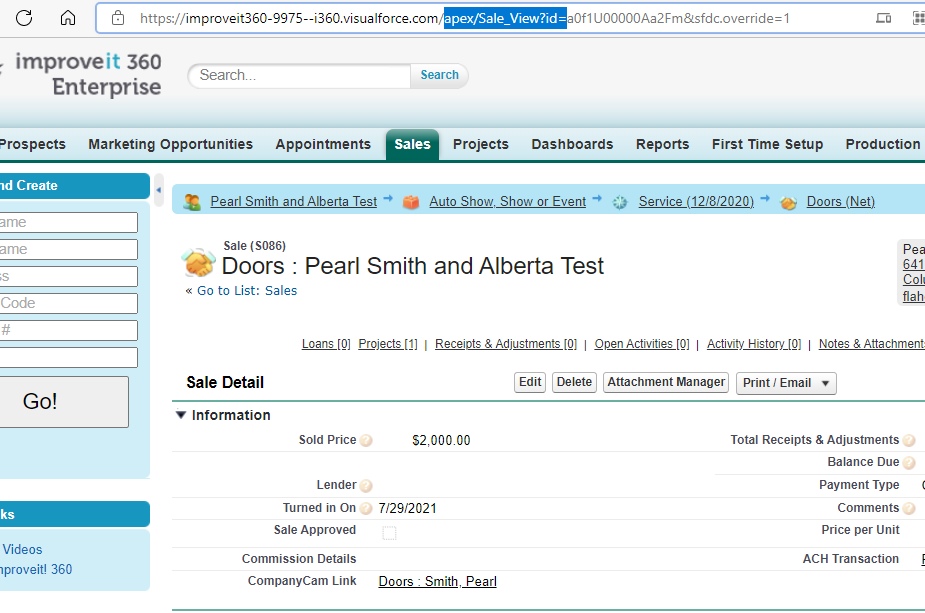Open the Reports tab
This screenshot has width=925, height=613.
662,145
